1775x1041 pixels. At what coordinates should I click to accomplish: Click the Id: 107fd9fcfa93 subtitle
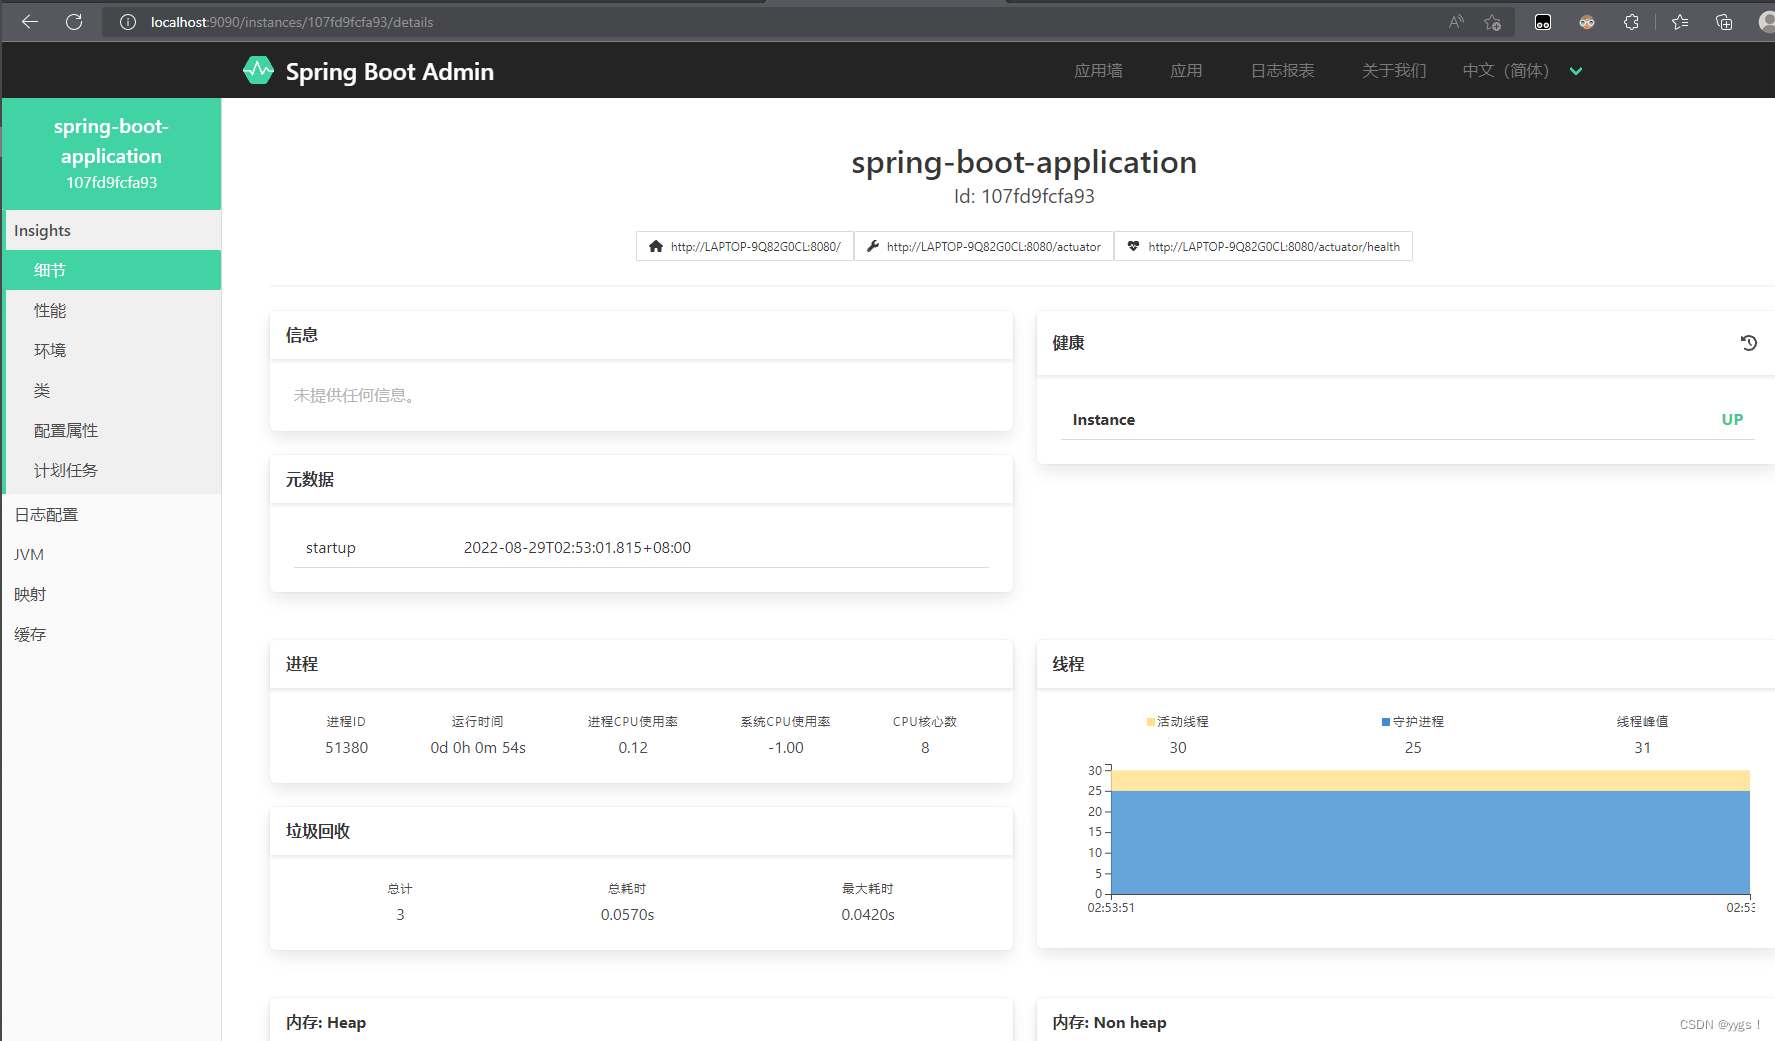coord(1024,197)
